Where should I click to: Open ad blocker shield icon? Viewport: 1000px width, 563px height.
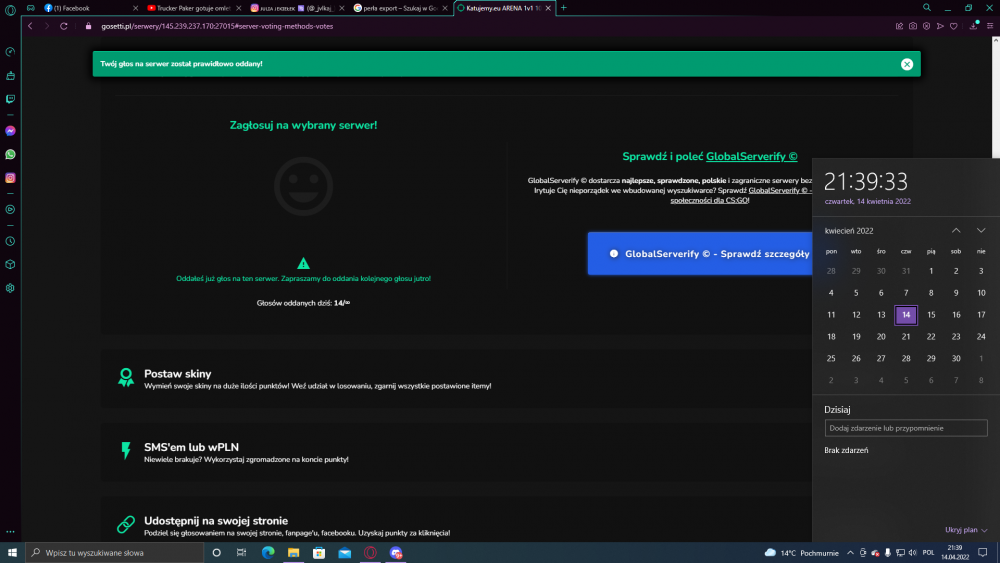[x=926, y=26]
